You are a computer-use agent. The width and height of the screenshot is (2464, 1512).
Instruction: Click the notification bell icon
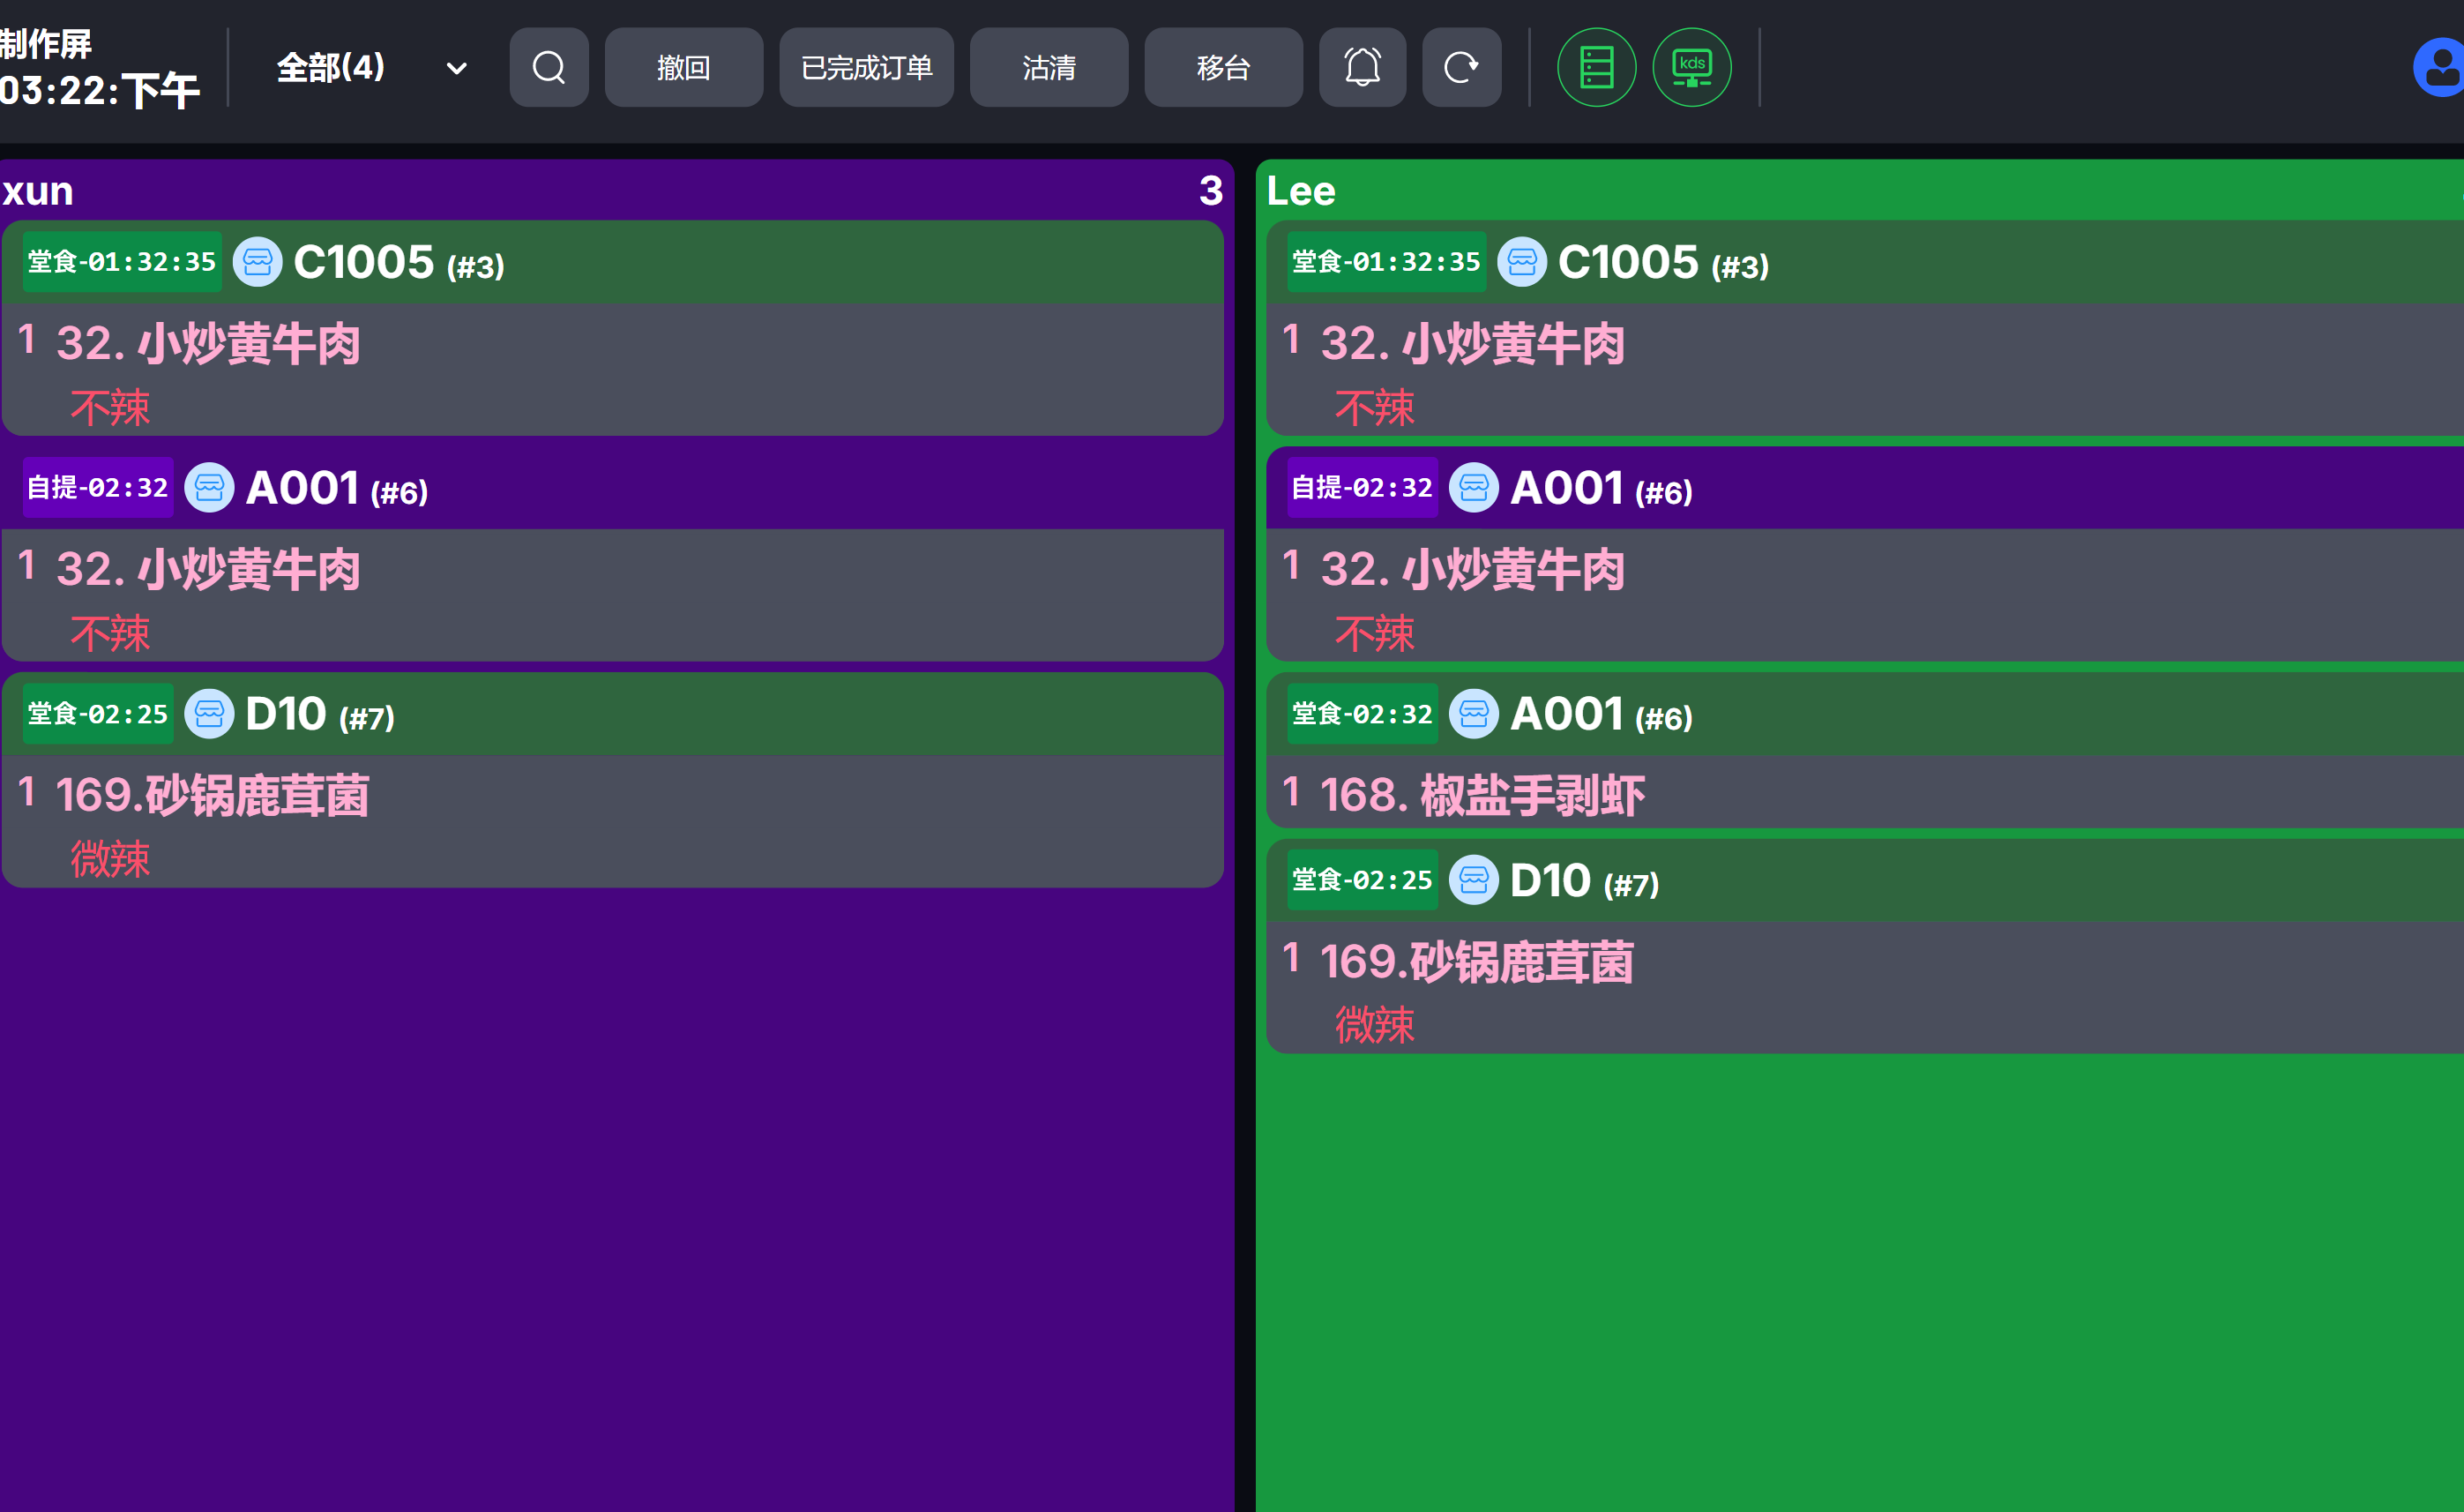click(x=1362, y=67)
